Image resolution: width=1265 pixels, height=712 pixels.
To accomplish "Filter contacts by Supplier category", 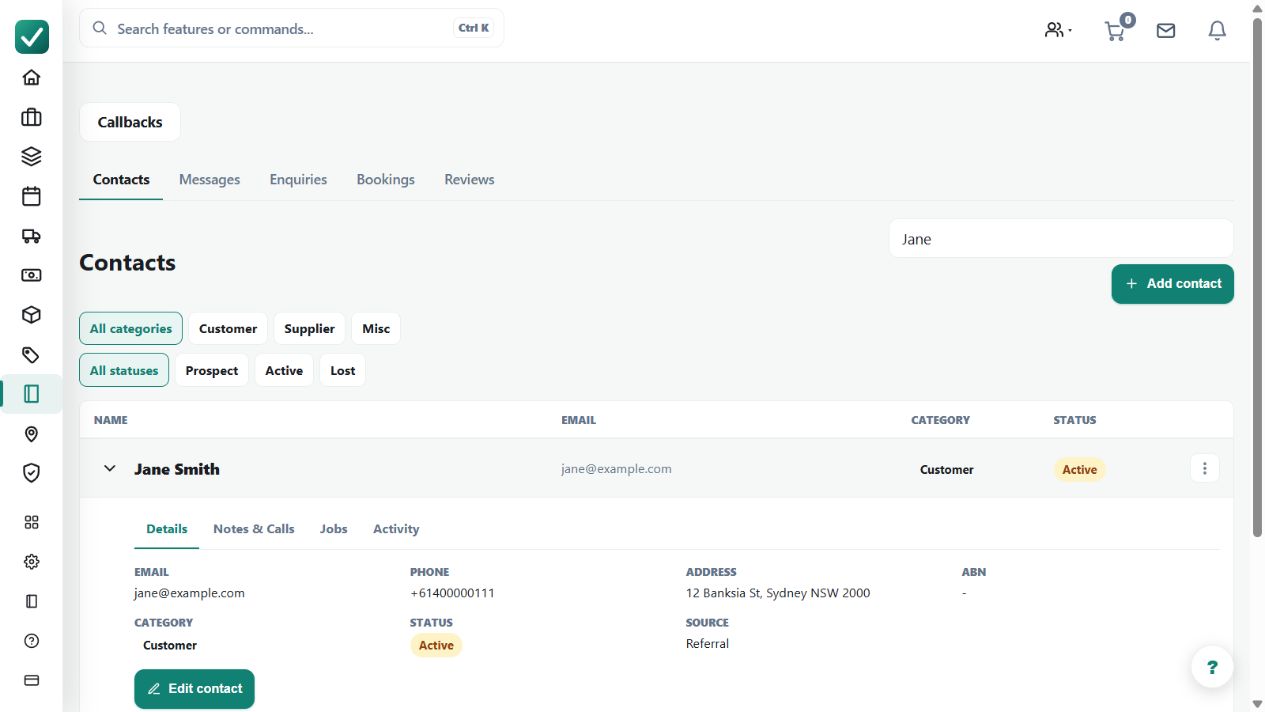I will point(310,328).
